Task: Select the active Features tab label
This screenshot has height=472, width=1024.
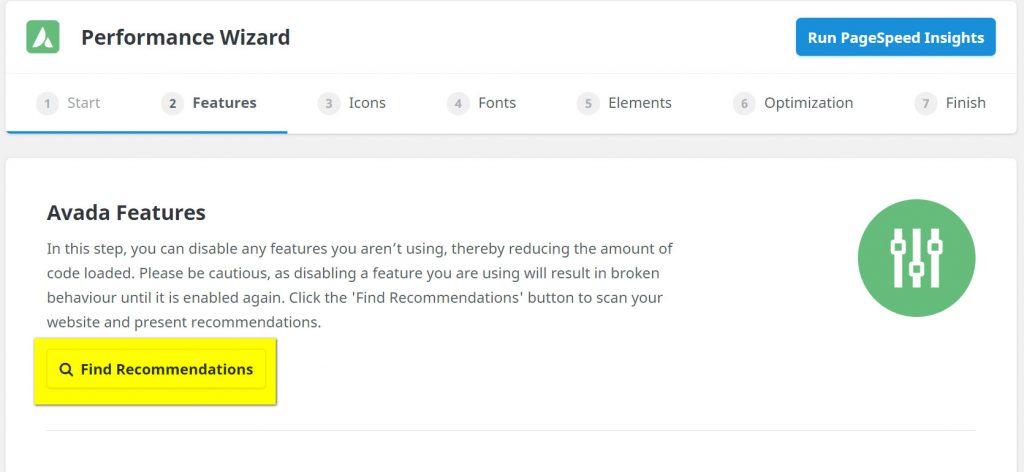Action: point(224,103)
